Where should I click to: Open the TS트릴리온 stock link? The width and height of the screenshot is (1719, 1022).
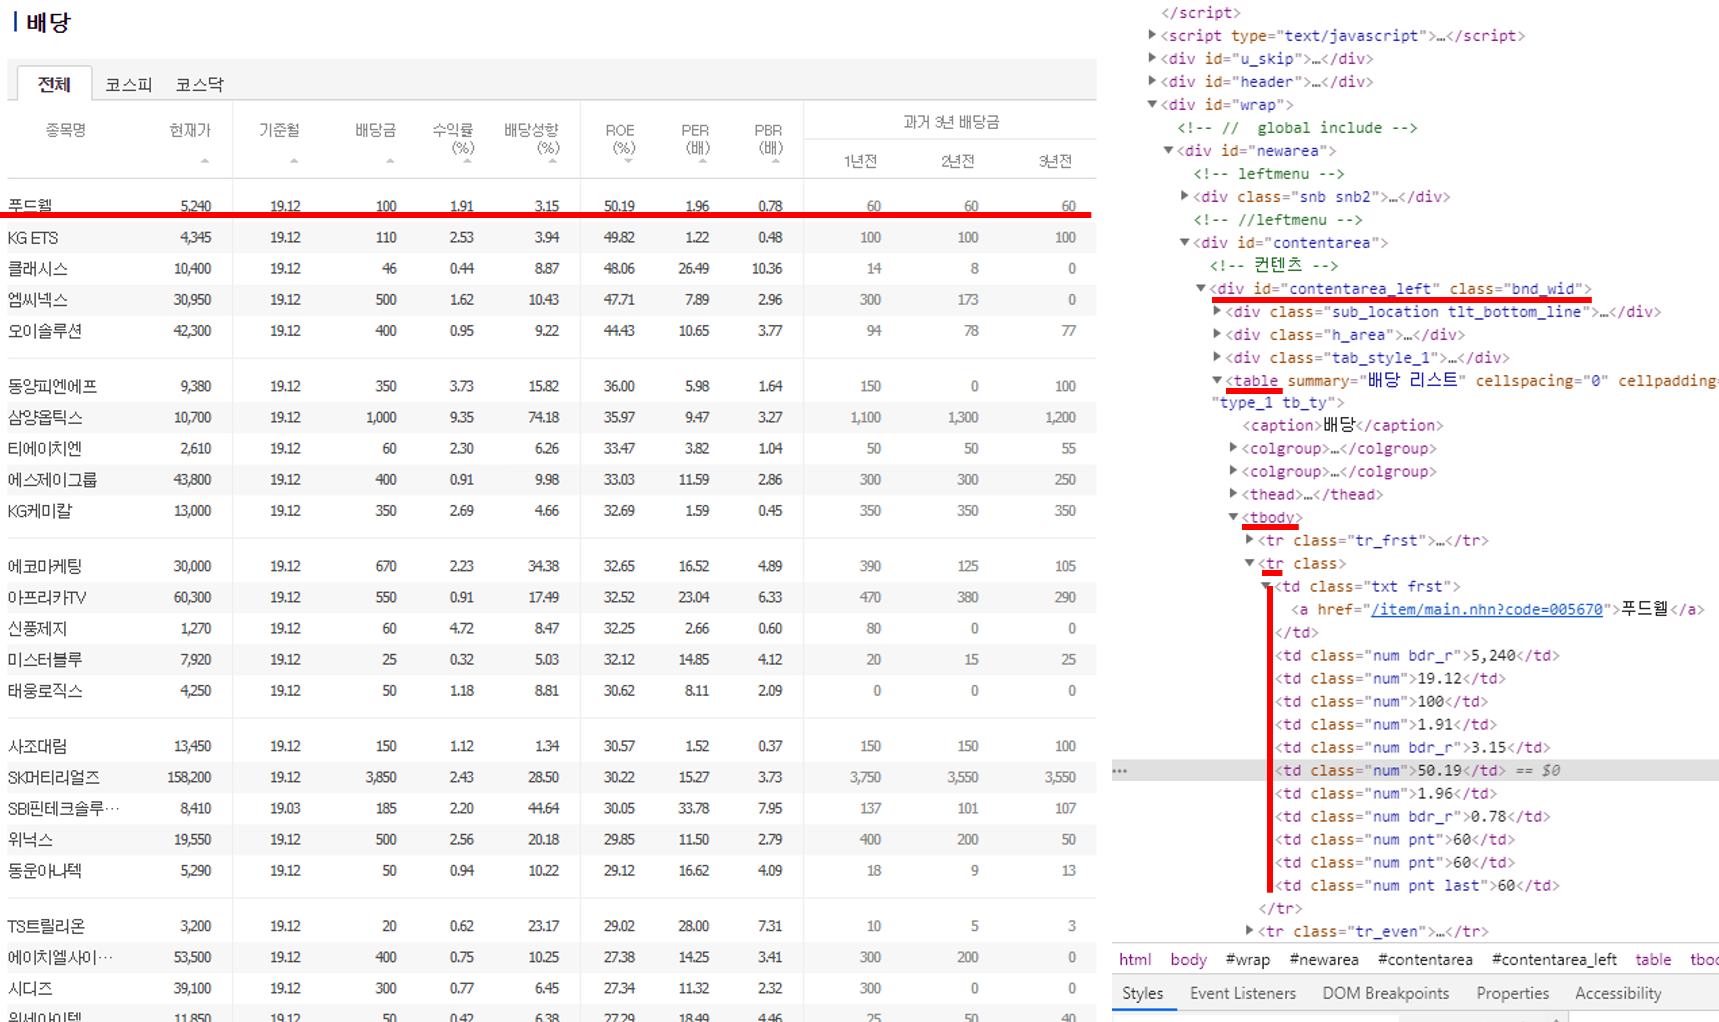click(x=46, y=926)
